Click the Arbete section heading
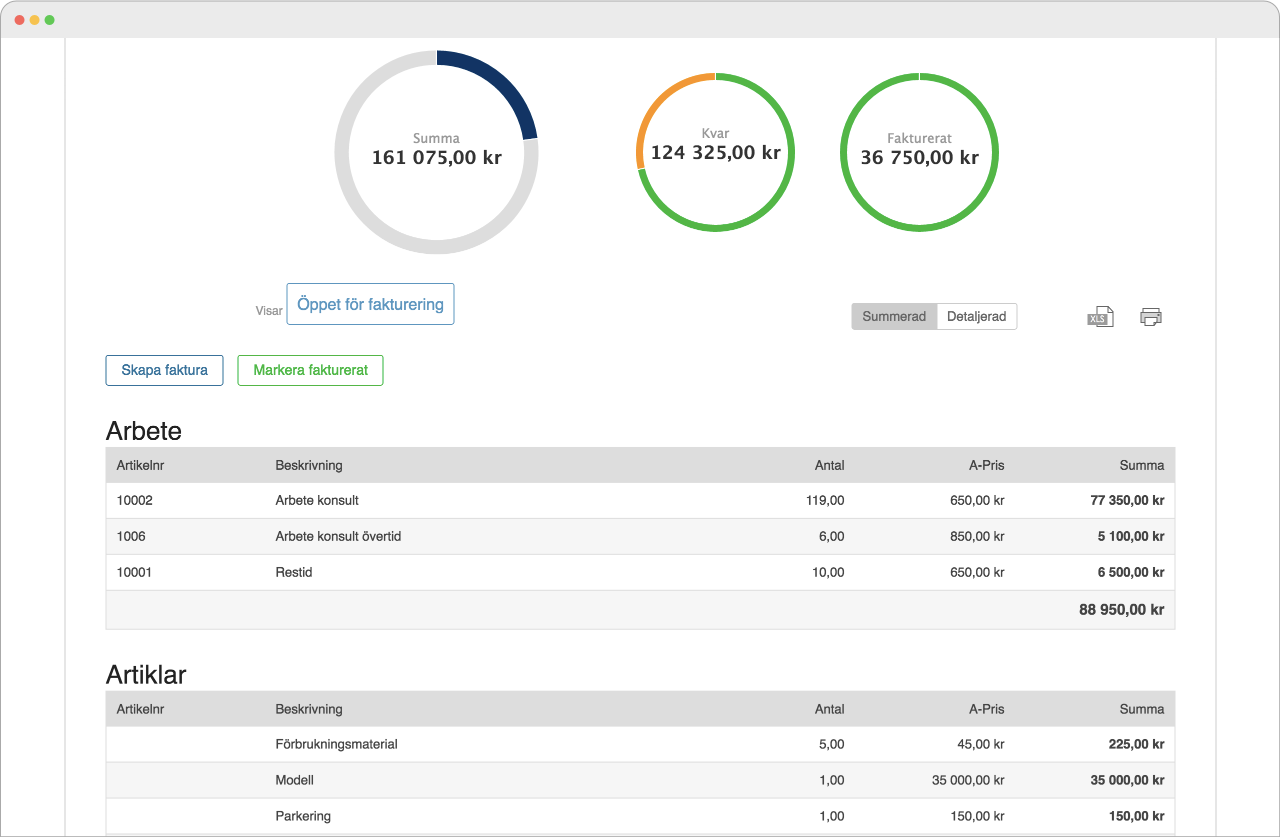This screenshot has width=1280, height=837. [144, 431]
